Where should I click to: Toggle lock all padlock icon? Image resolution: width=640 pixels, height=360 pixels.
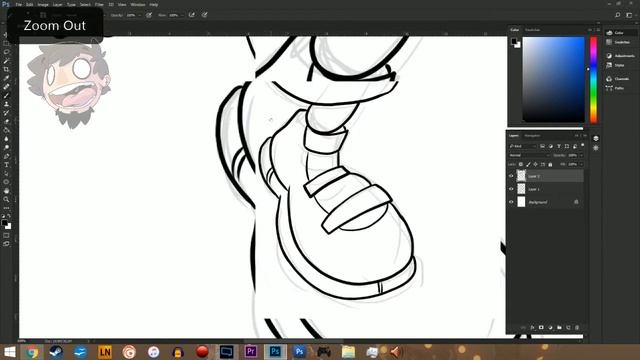point(550,164)
